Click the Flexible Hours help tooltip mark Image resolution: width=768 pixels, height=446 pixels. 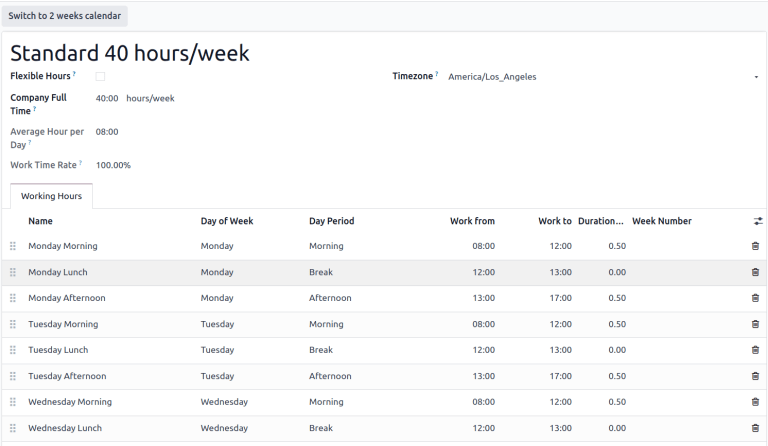pos(74,74)
